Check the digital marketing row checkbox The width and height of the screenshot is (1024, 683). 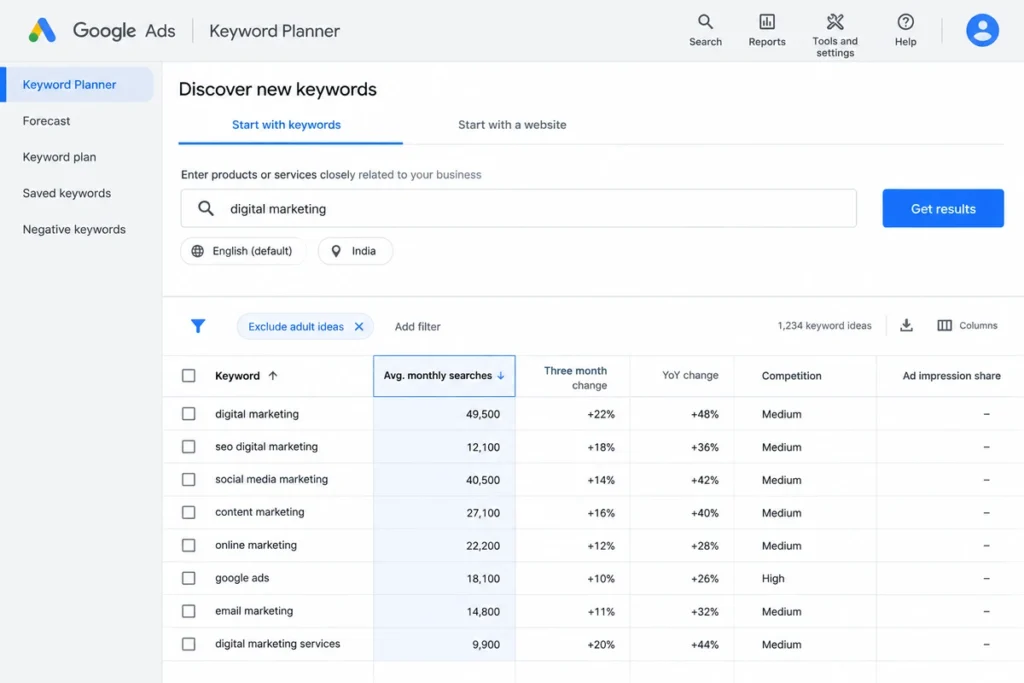click(189, 413)
